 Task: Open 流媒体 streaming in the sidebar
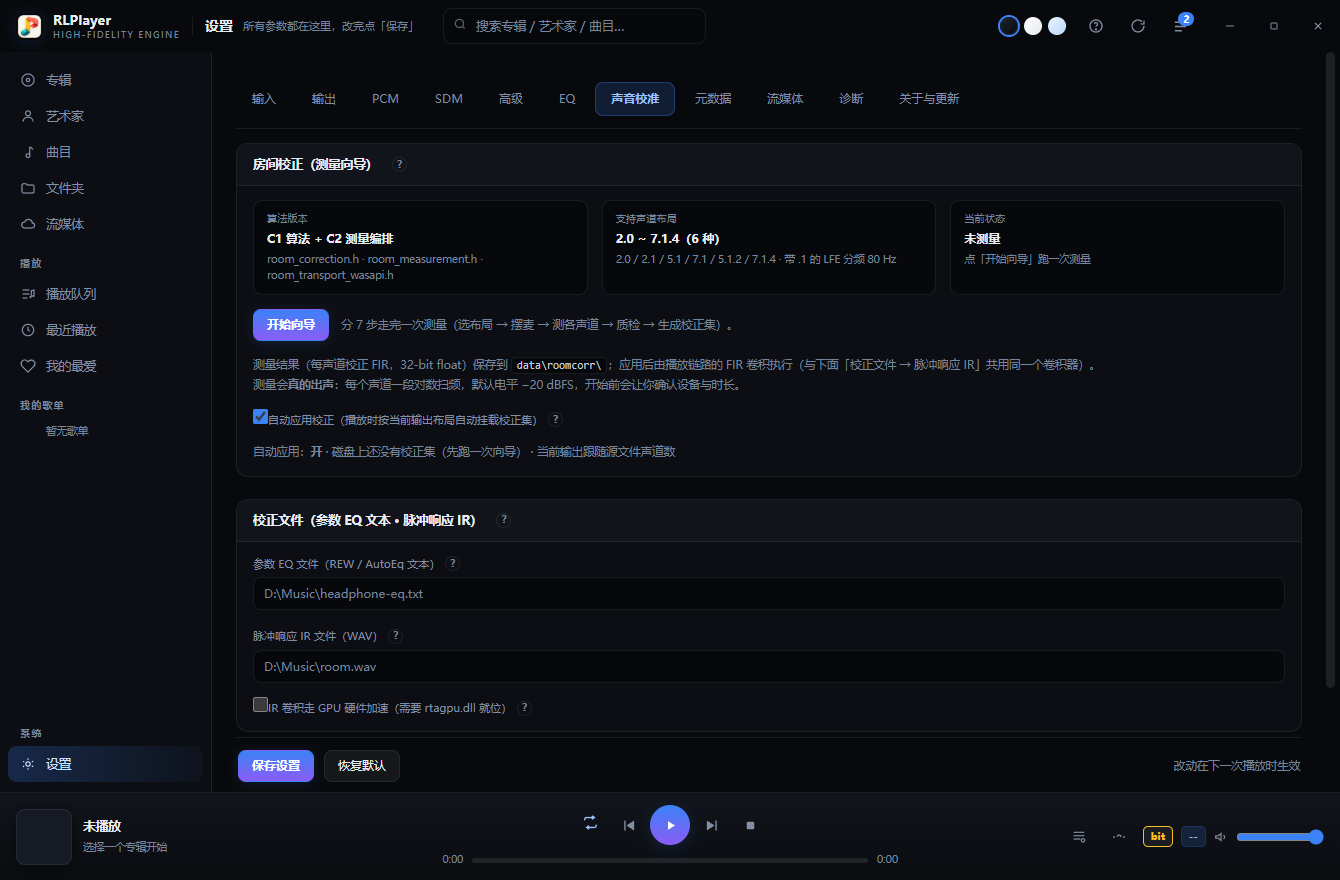106,224
